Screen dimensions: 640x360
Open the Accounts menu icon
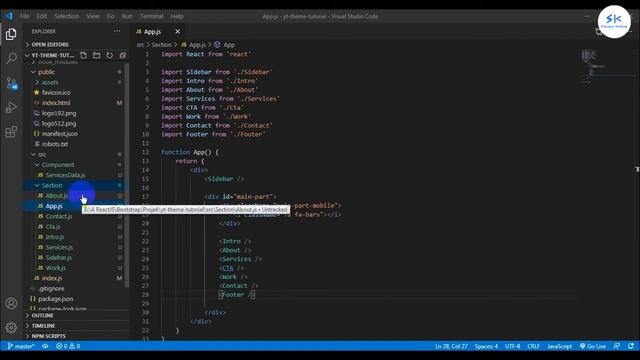click(x=11, y=303)
